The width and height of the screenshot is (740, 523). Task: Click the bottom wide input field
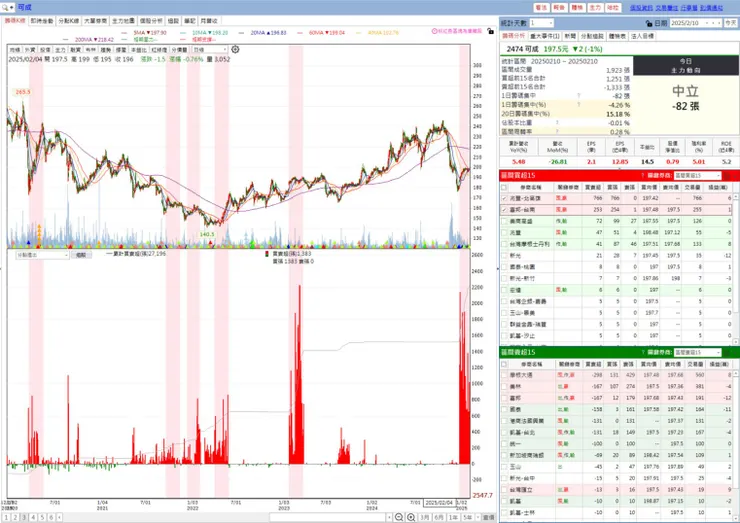pyautogui.click(x=328, y=518)
